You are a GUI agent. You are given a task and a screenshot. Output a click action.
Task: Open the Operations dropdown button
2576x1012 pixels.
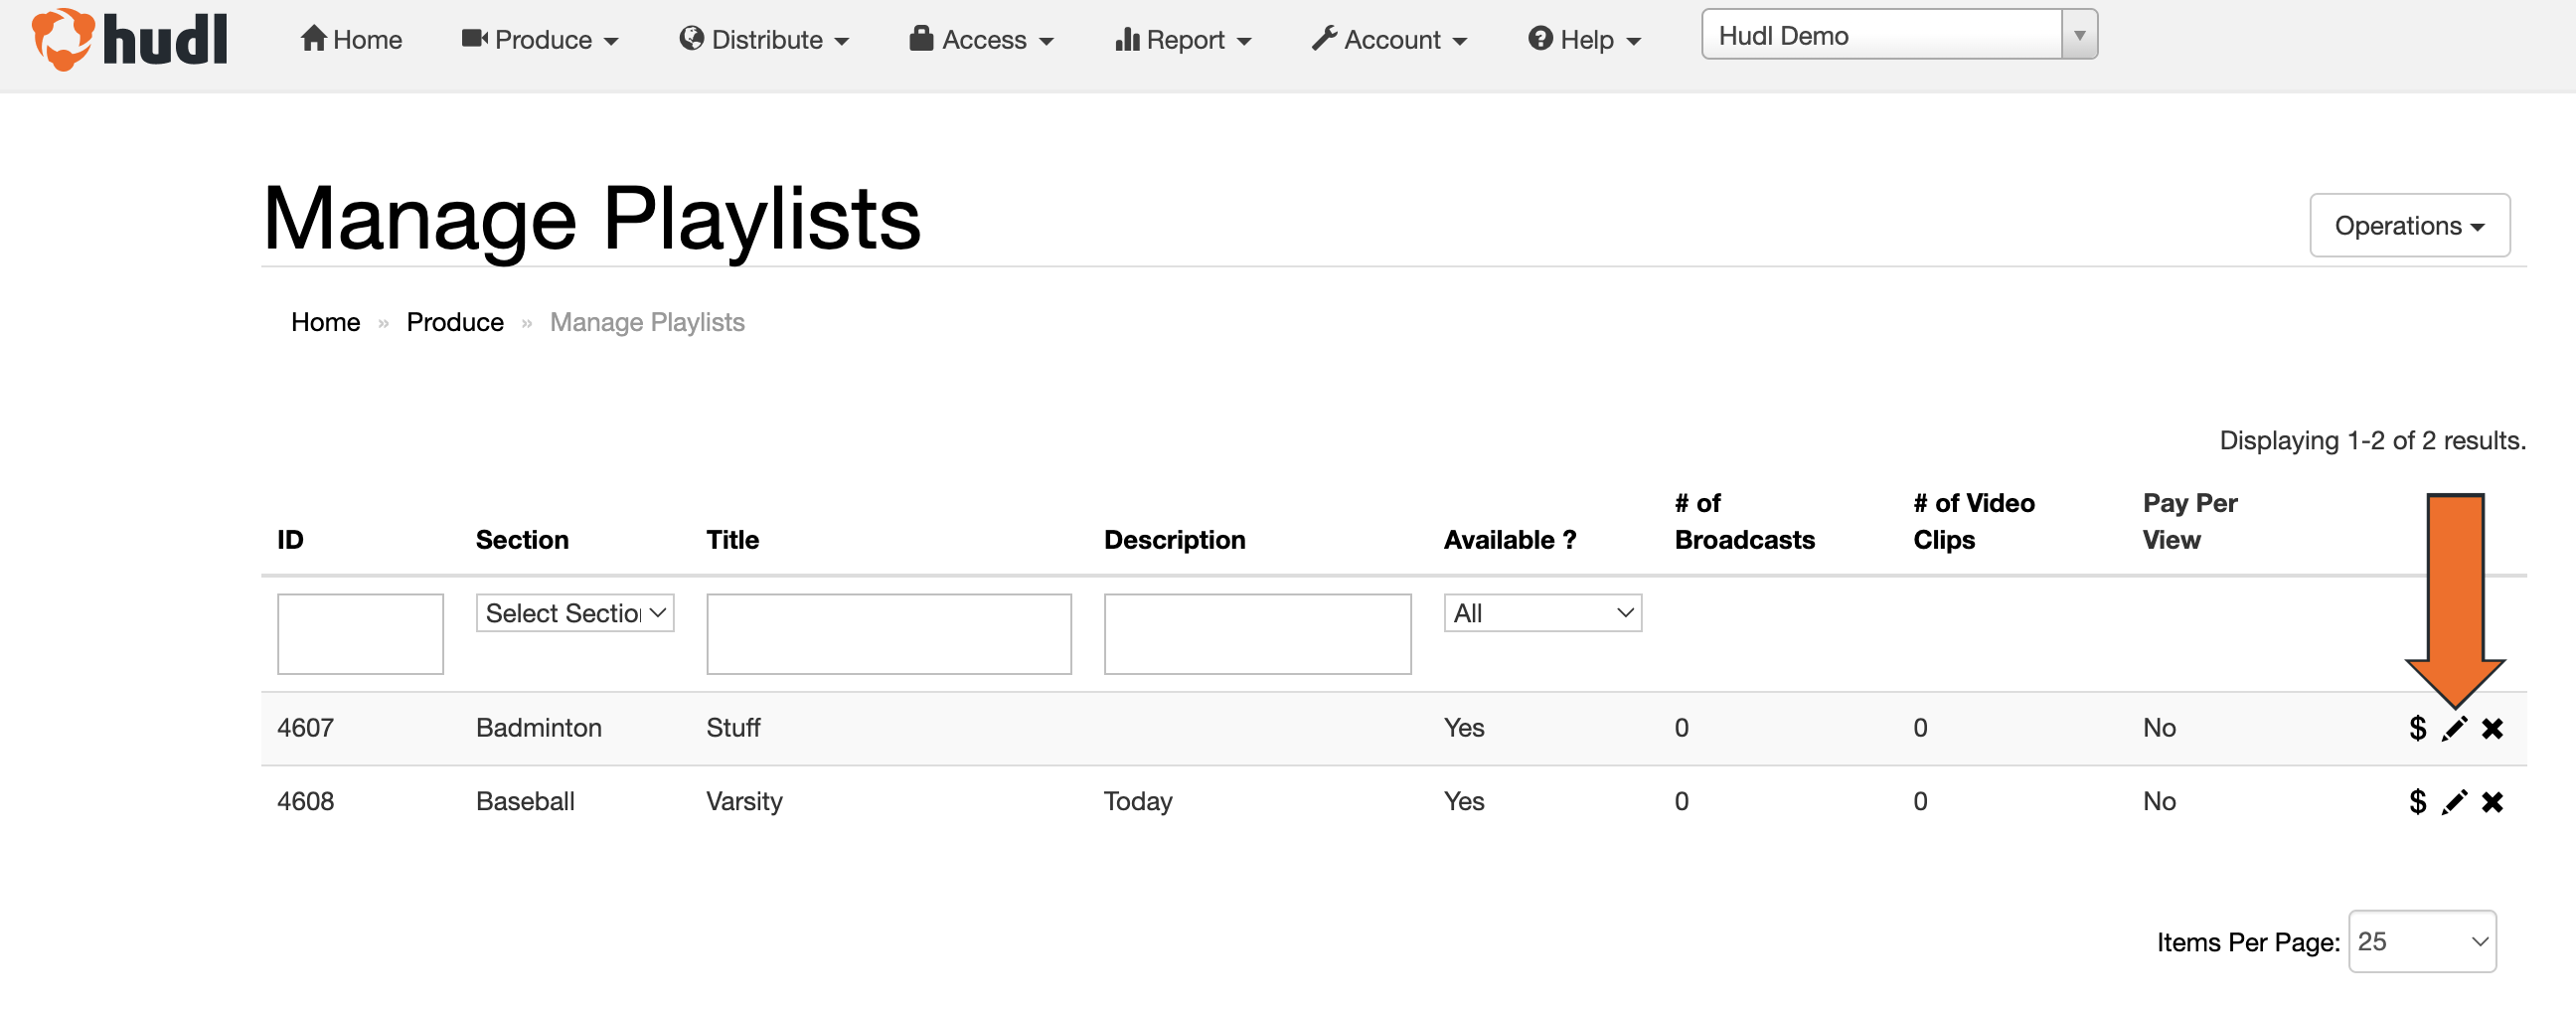pos(2408,226)
